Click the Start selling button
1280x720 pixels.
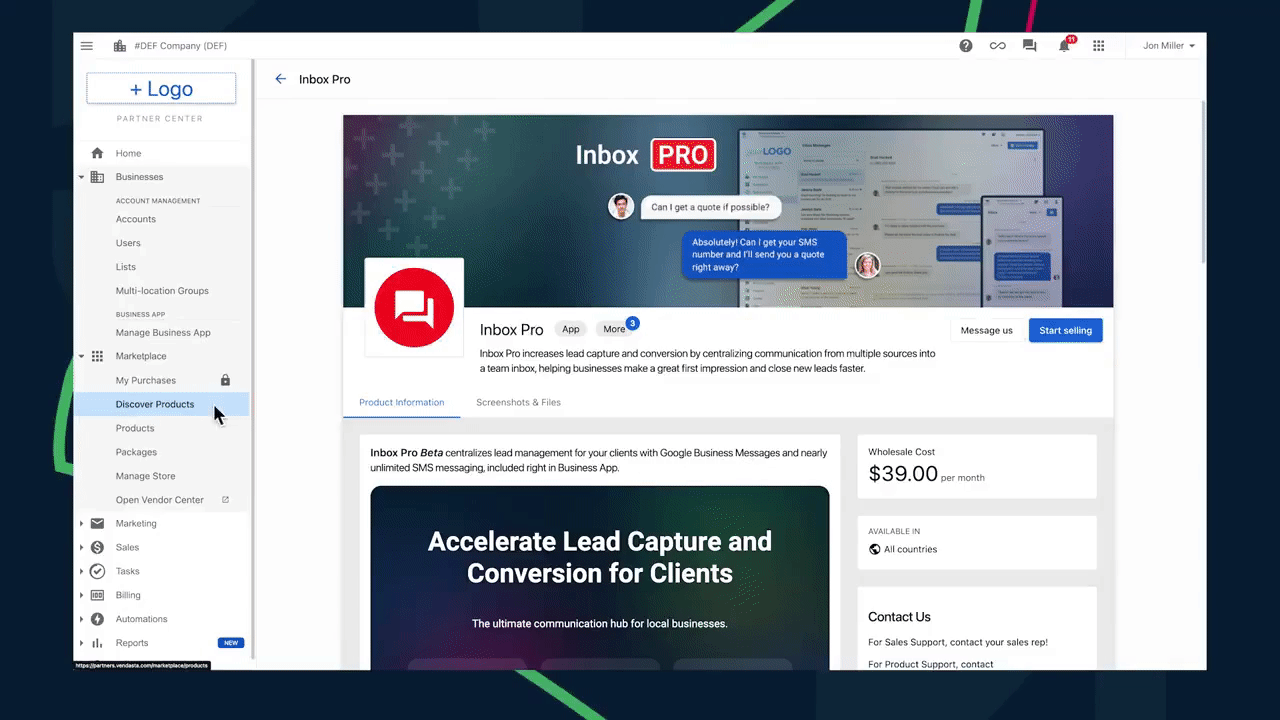[1065, 330]
